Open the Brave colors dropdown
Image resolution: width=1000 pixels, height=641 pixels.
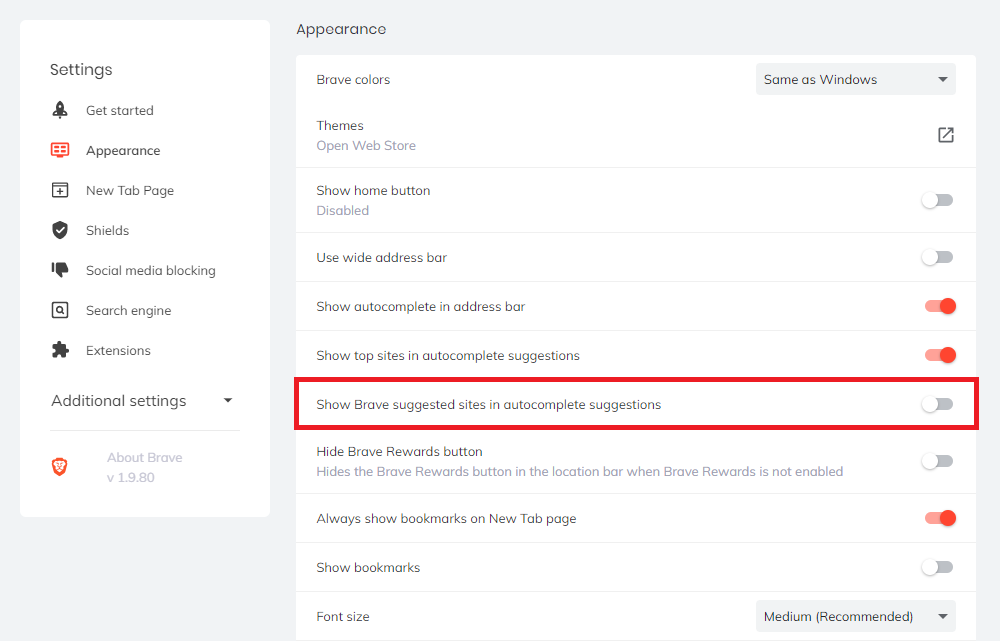(855, 79)
